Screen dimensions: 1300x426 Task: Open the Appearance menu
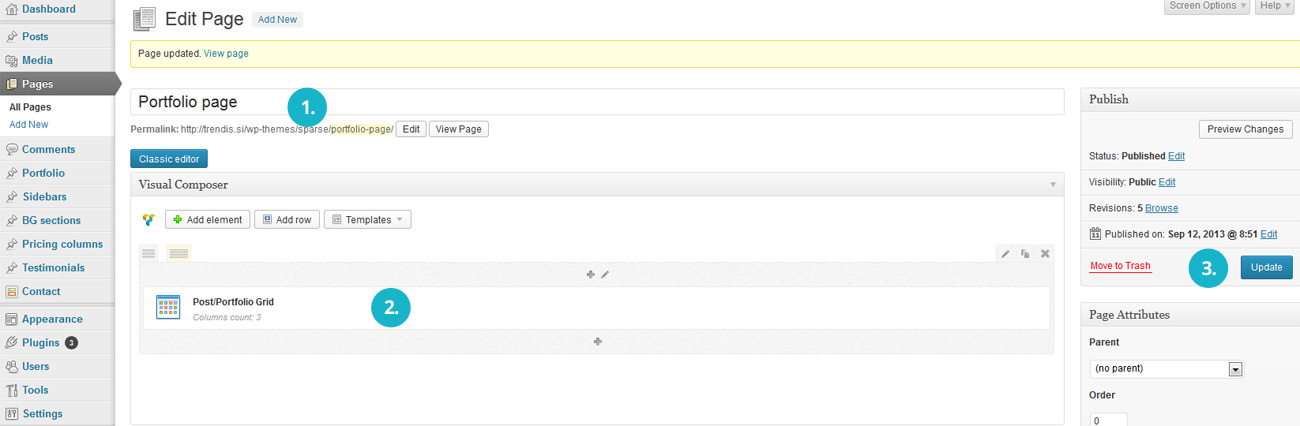(x=52, y=319)
